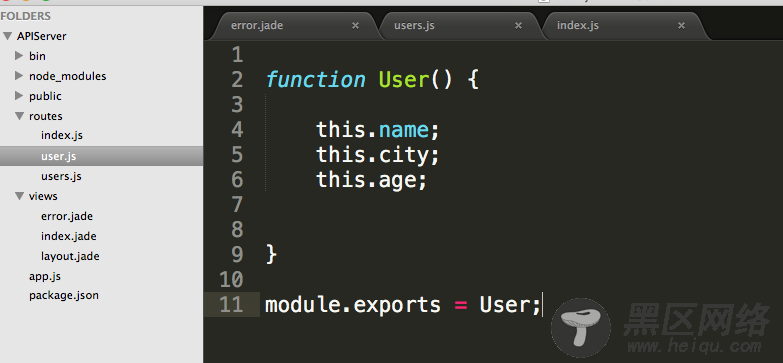Viewport: 783px width, 363px height.
Task: Open app.js in the sidebar
Action: (x=44, y=276)
